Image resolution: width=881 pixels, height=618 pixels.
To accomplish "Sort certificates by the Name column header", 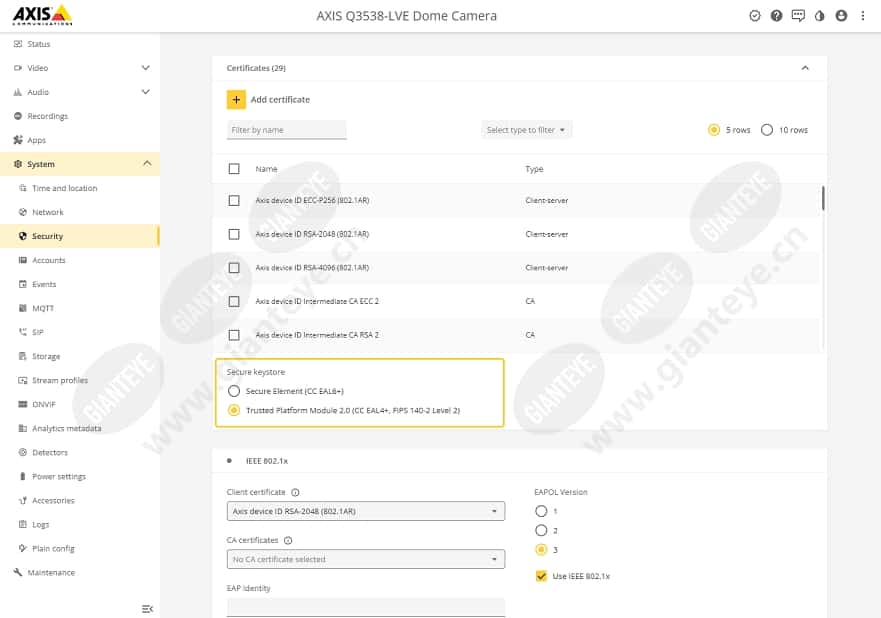I will [266, 169].
